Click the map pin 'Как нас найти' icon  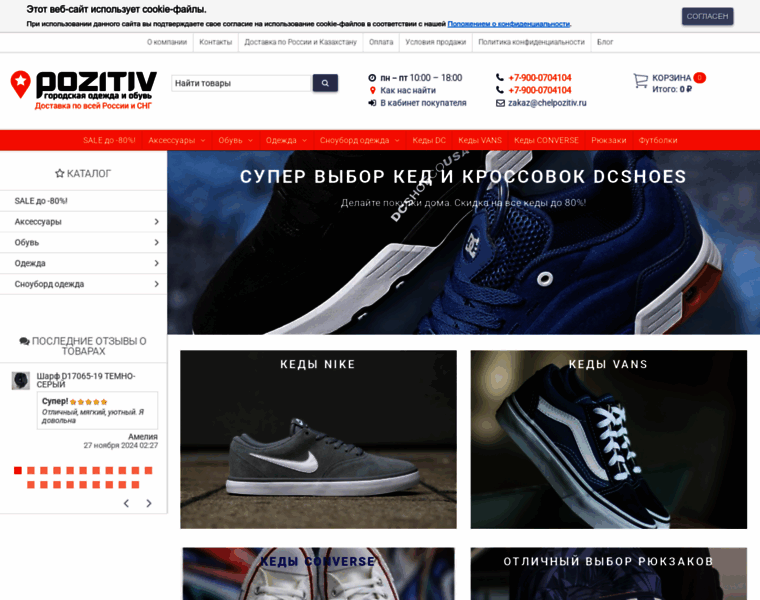[372, 90]
